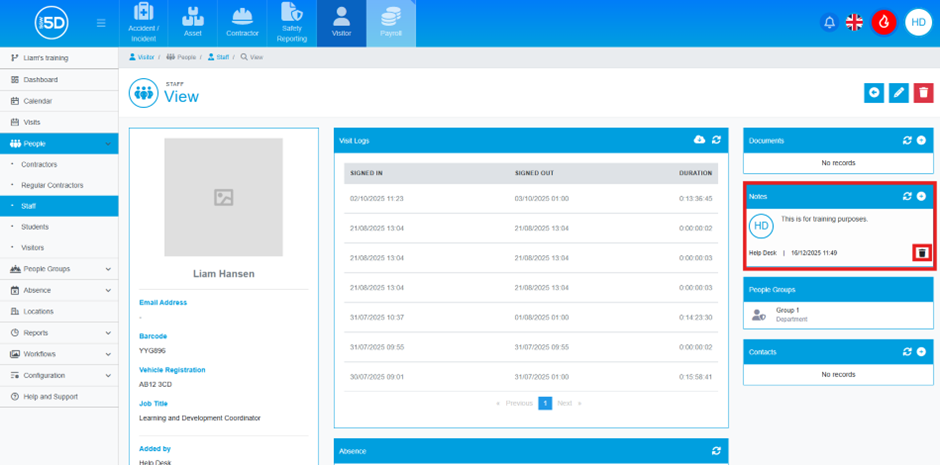Open the Payroll module tab
Screen dimensions: 940x465
click(390, 24)
